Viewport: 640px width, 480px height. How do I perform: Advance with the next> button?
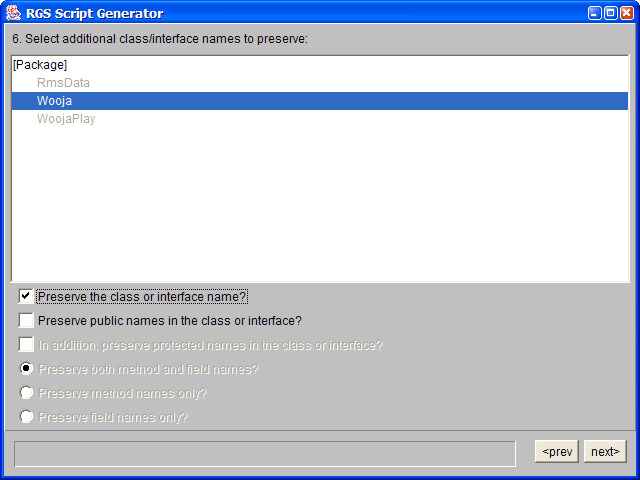(x=605, y=451)
